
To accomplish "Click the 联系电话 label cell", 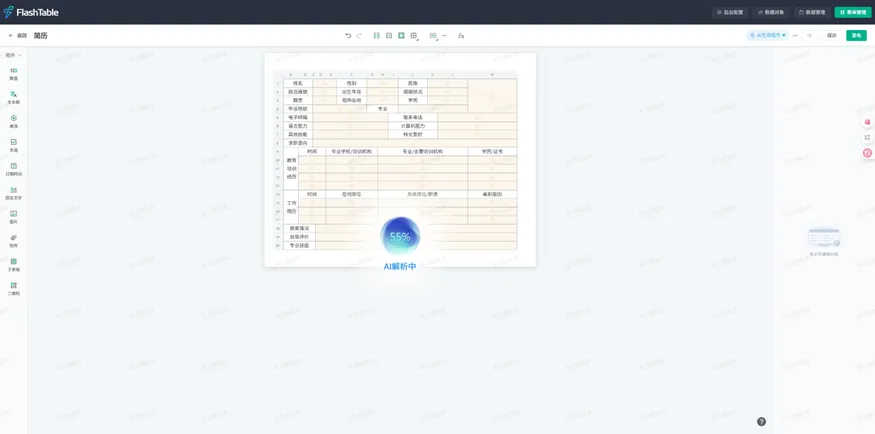I will (x=413, y=118).
